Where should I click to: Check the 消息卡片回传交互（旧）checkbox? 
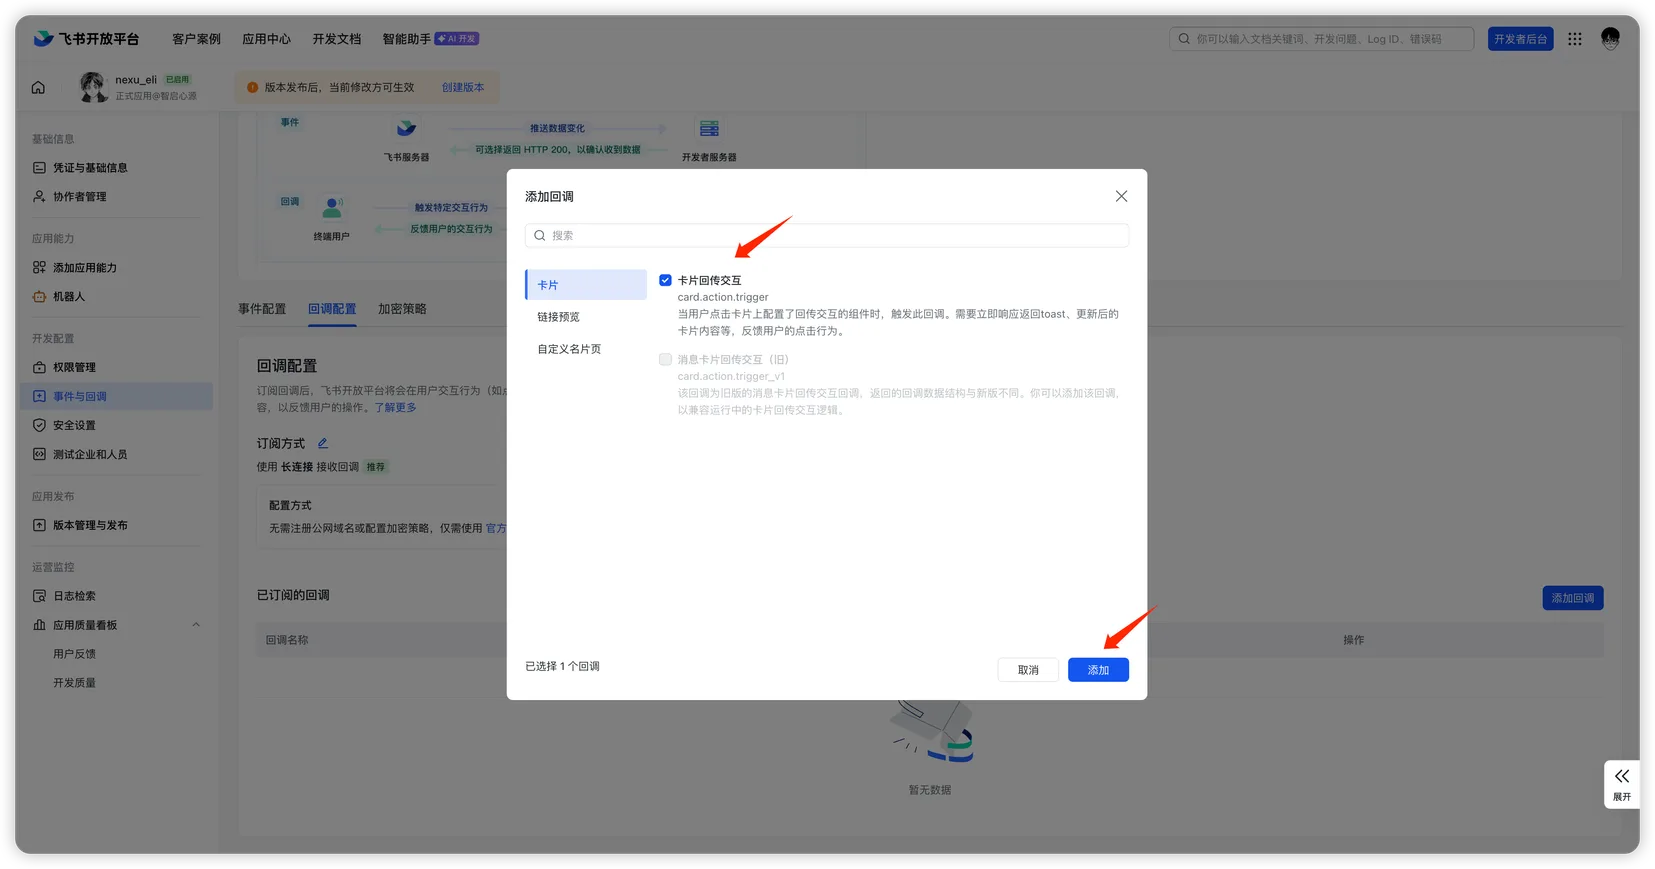click(x=665, y=359)
